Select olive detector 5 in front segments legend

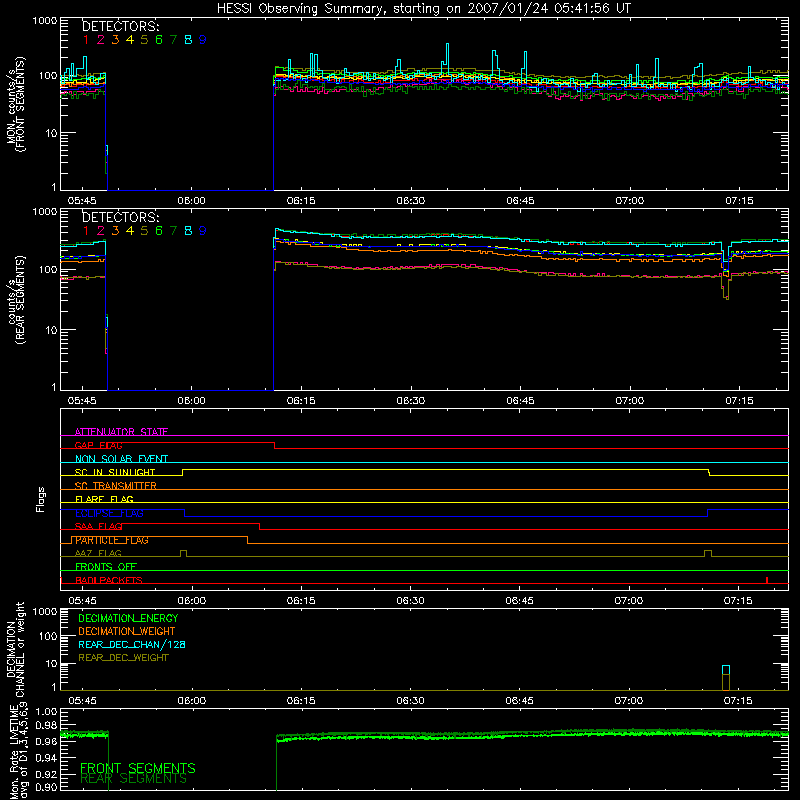(144, 39)
